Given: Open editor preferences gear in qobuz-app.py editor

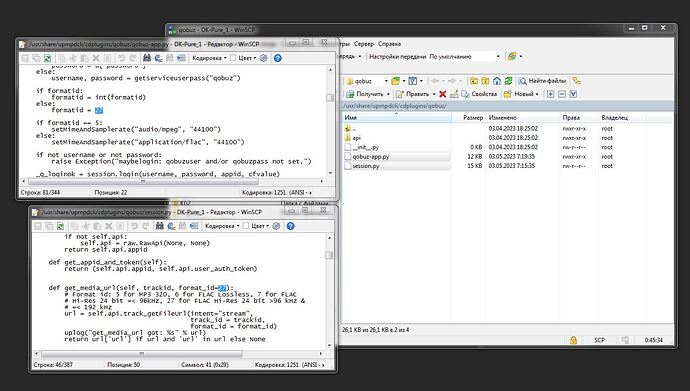Looking at the screenshot, I should click(264, 58).
